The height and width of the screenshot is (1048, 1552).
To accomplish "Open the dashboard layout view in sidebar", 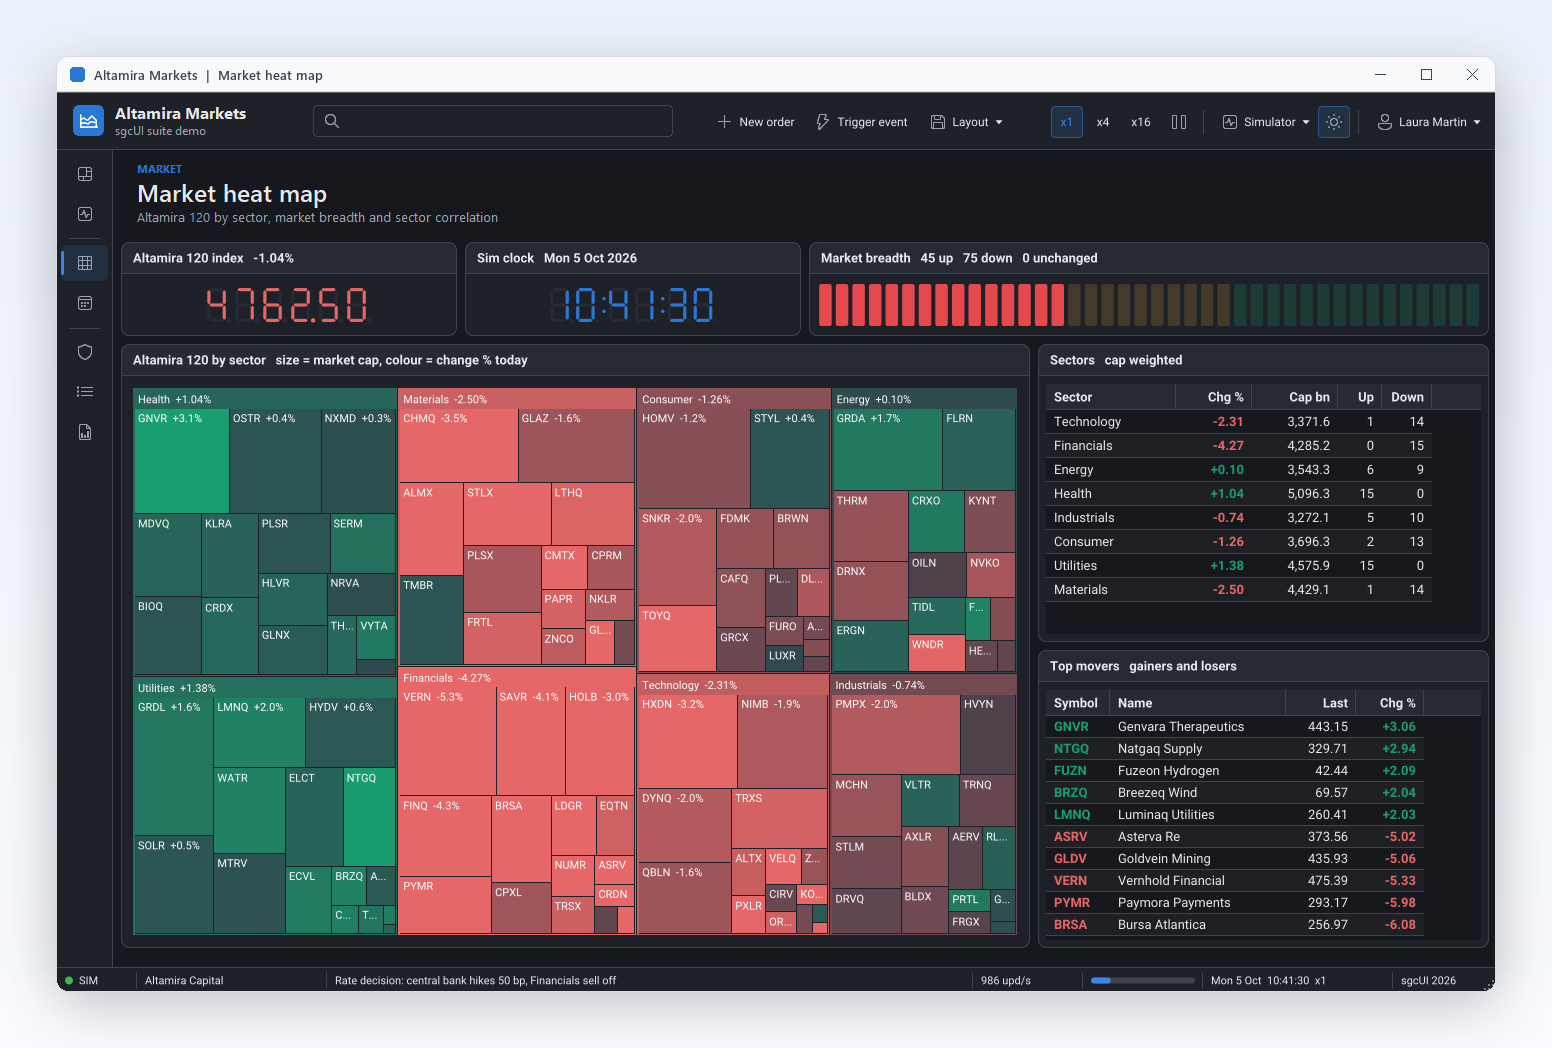I will point(85,174).
